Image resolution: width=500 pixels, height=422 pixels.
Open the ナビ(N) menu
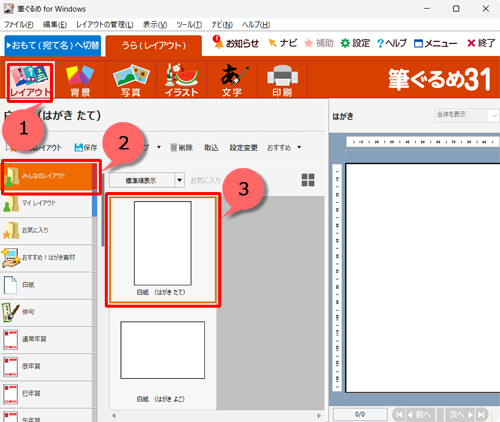pos(222,25)
